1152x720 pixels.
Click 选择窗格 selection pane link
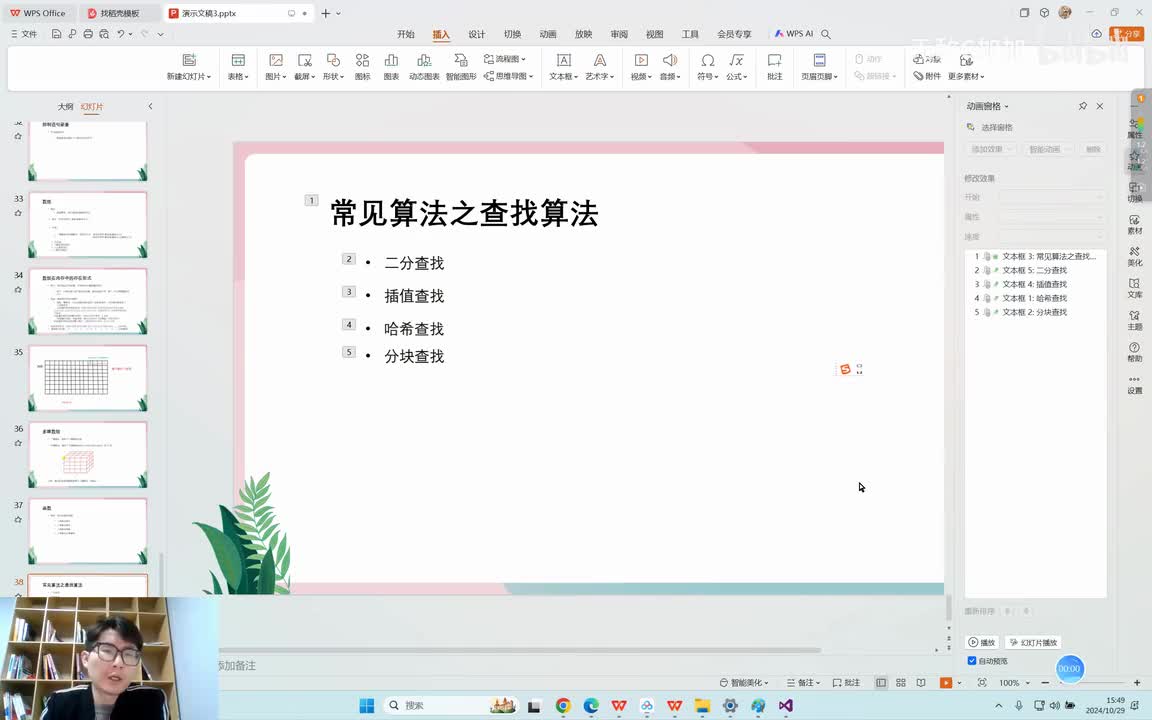click(990, 127)
